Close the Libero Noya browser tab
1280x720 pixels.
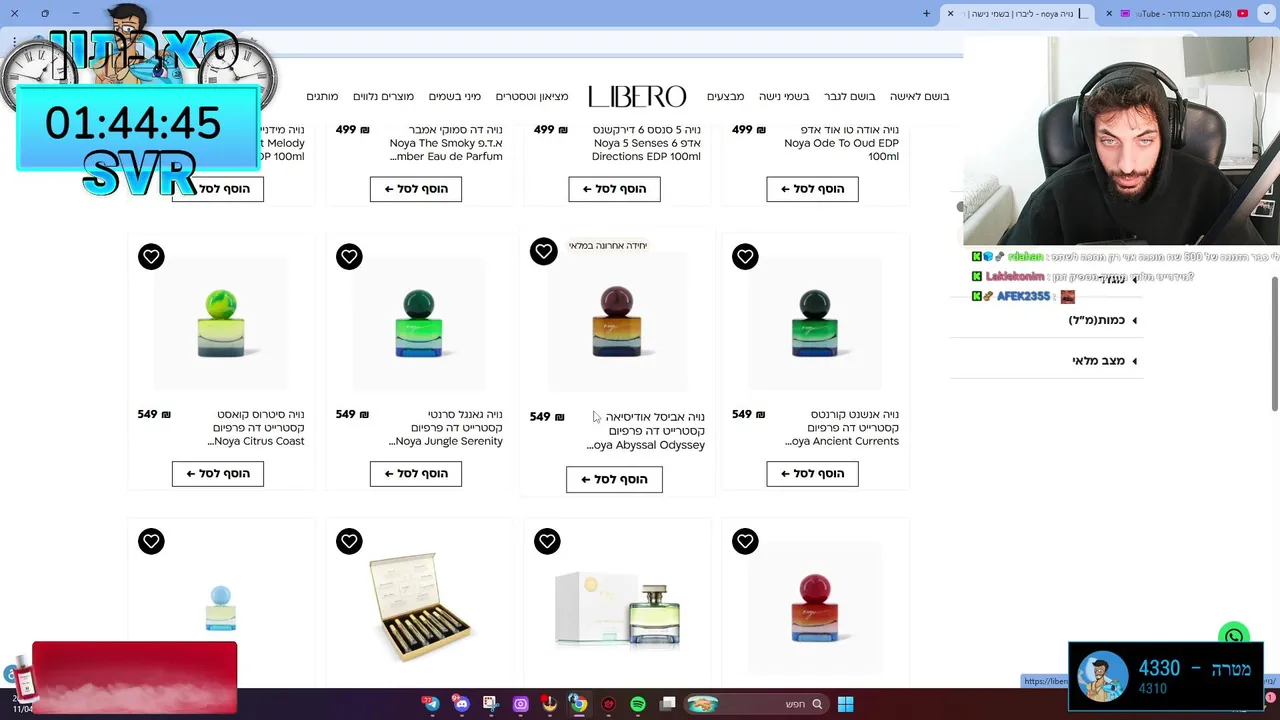coord(950,14)
